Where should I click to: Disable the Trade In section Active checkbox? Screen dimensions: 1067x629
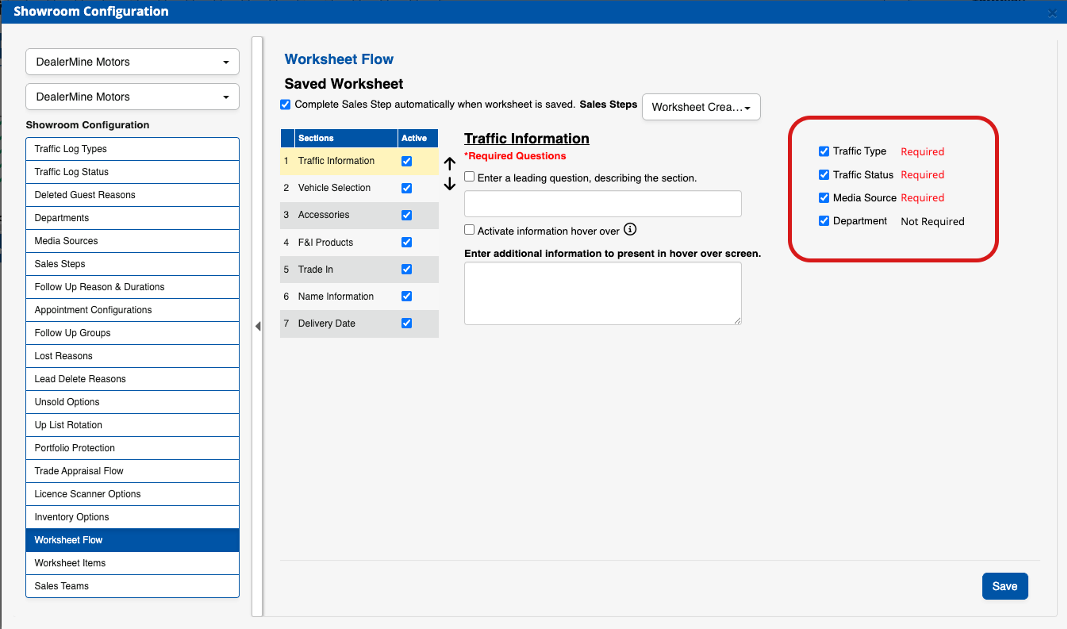click(406, 269)
